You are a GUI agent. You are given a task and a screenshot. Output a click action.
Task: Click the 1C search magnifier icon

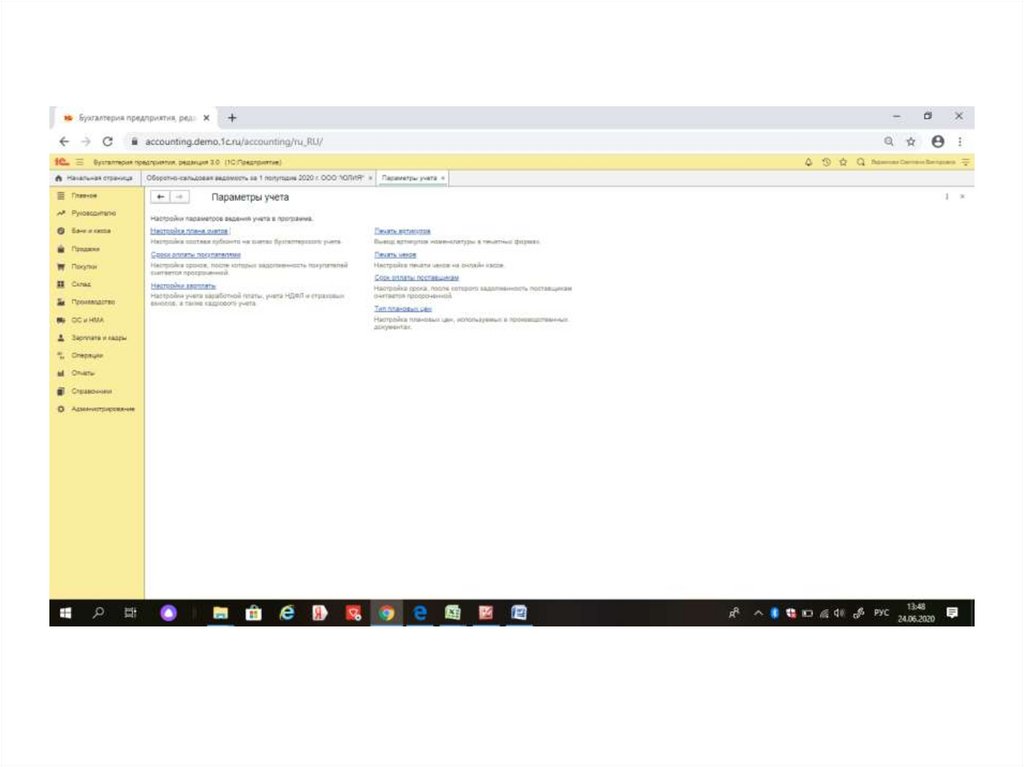[x=860, y=162]
